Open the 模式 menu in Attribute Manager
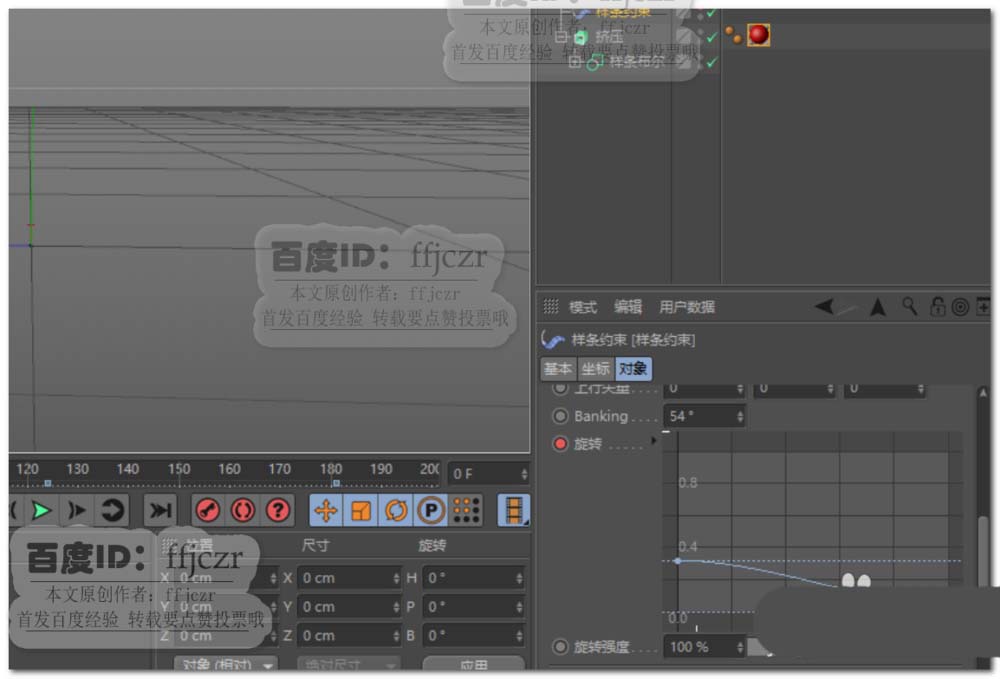1000x679 pixels. pyautogui.click(x=583, y=307)
